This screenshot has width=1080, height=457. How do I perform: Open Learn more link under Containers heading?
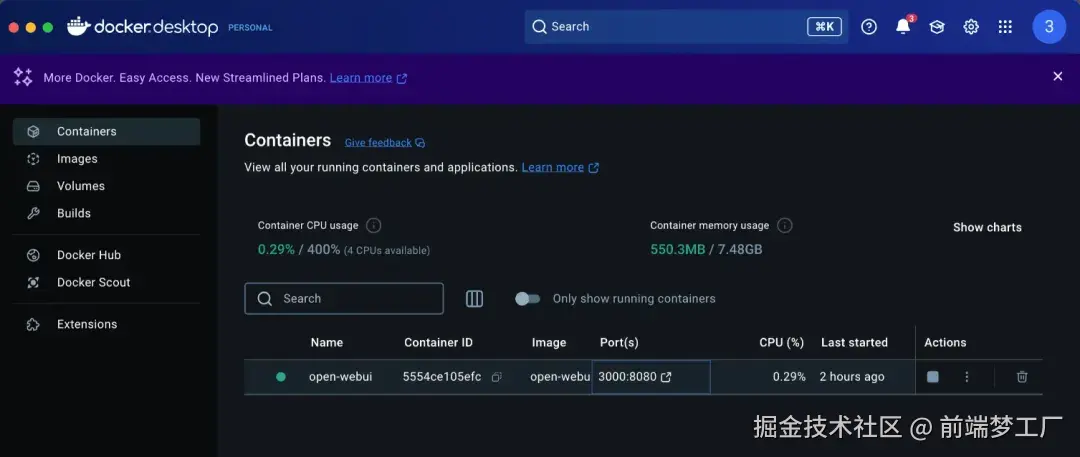coord(560,167)
